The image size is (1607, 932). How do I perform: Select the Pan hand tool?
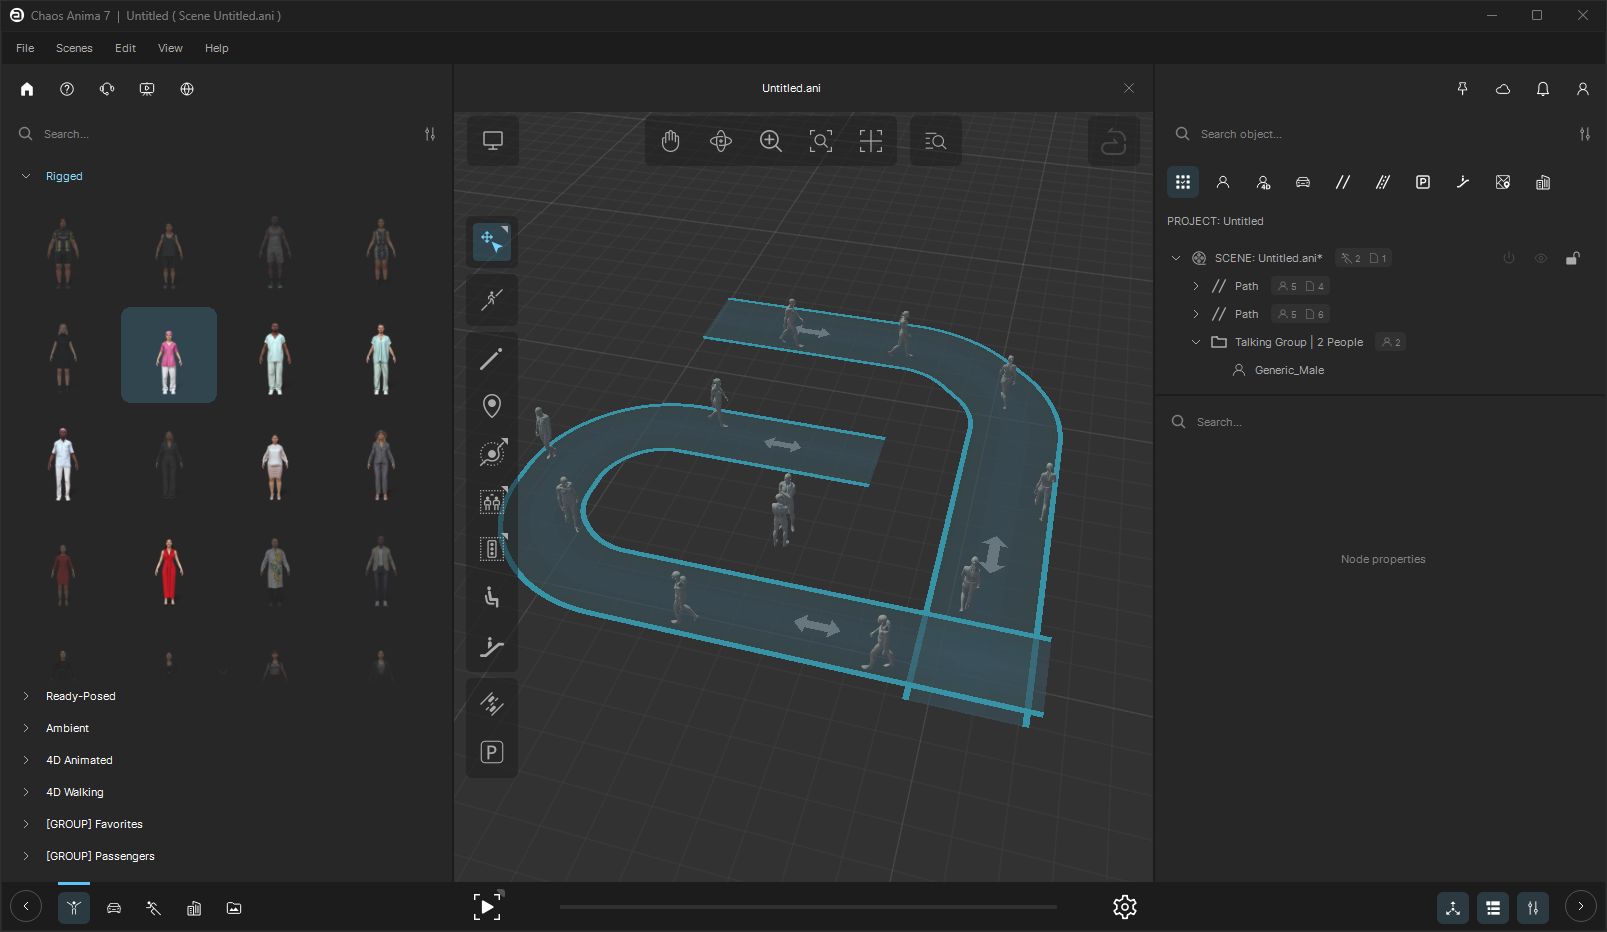pos(671,142)
